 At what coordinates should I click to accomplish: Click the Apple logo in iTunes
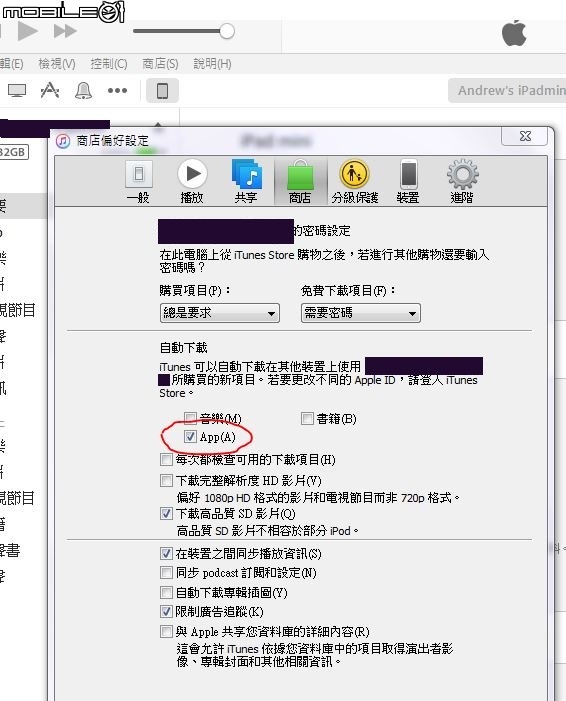coord(514,33)
